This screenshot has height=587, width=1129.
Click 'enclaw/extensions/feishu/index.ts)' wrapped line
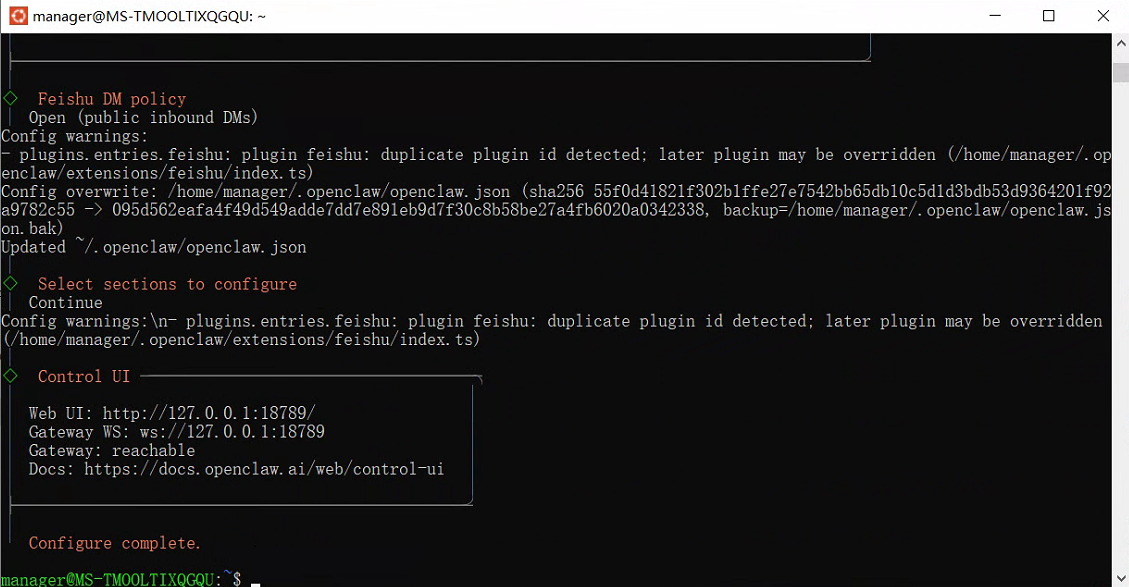[158, 173]
